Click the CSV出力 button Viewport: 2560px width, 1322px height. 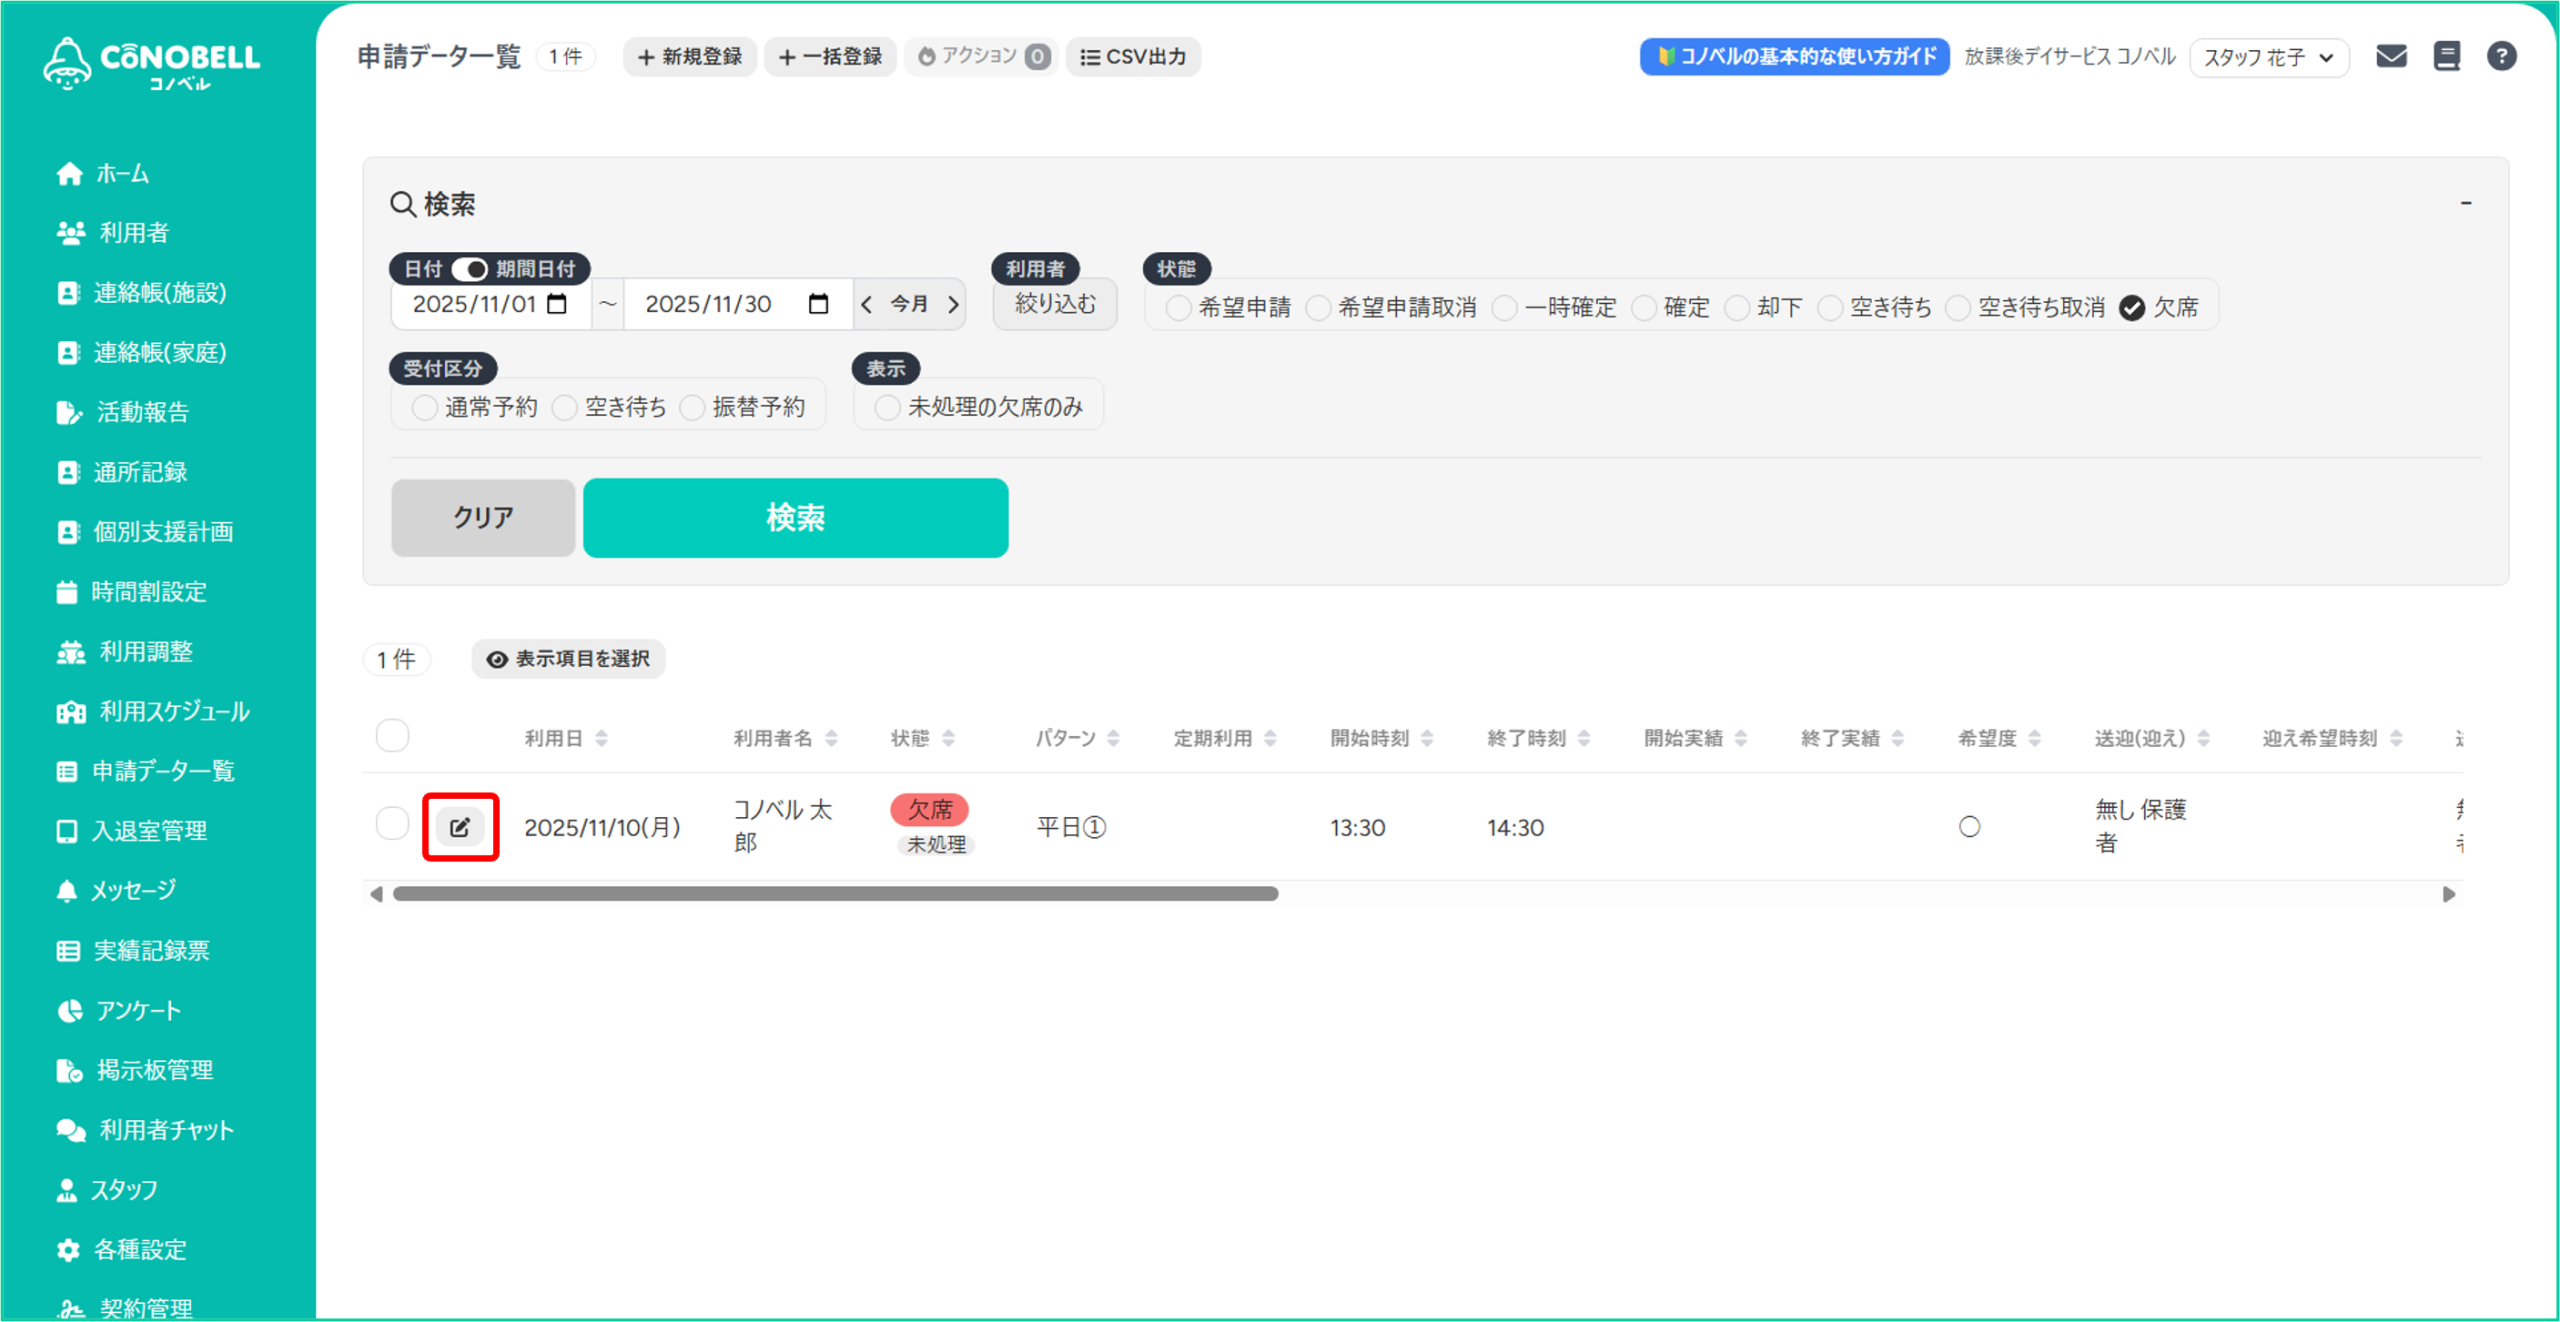tap(1133, 57)
